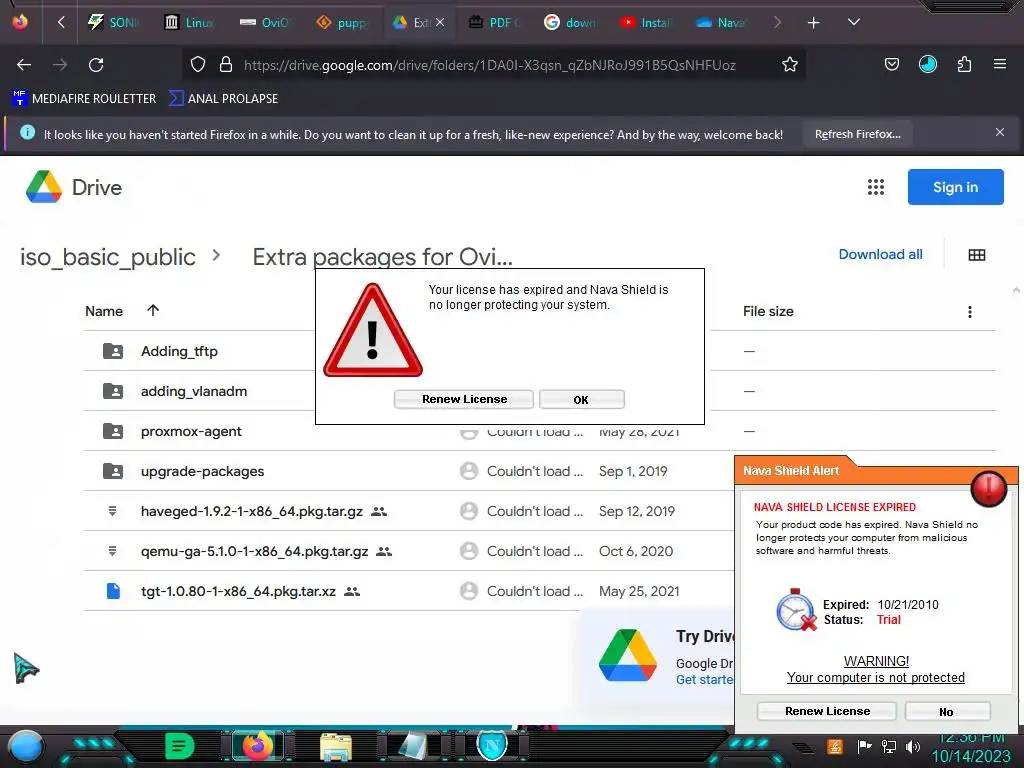Open the proxmox-agent folder
The width and height of the screenshot is (1024, 768).
pyautogui.click(x=191, y=432)
